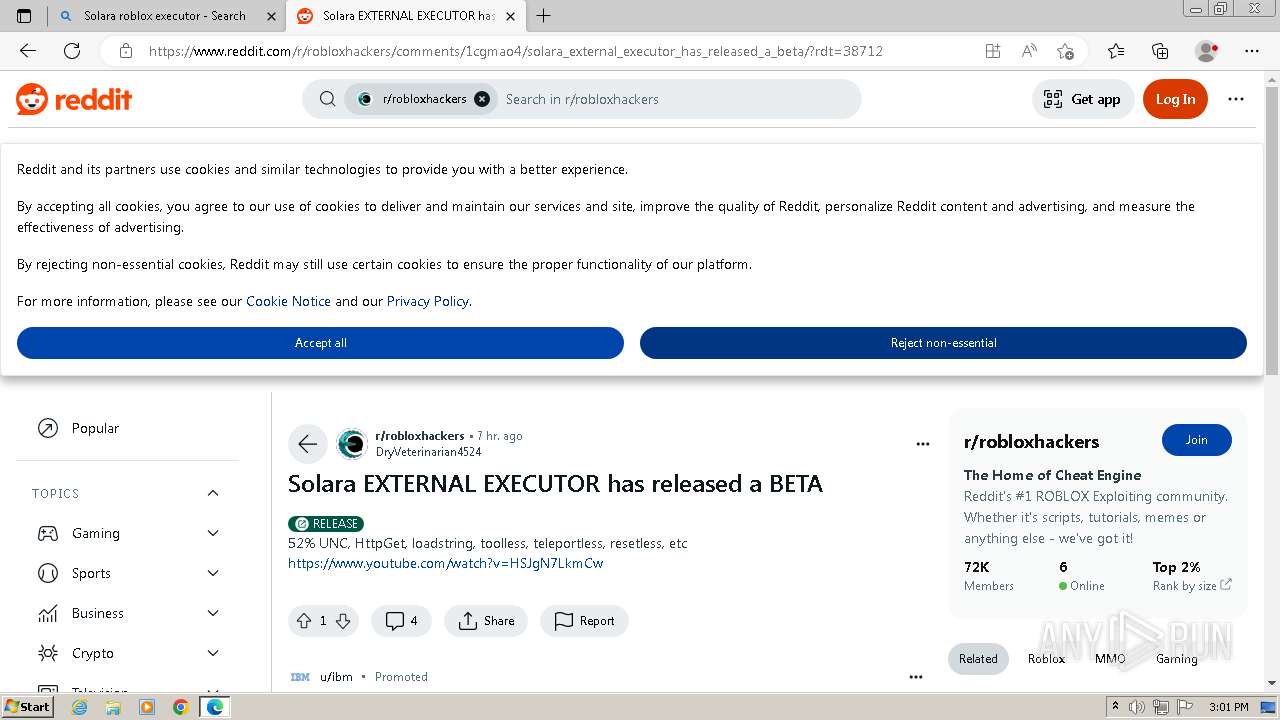
Task: Click Get app button
Action: point(1083,99)
